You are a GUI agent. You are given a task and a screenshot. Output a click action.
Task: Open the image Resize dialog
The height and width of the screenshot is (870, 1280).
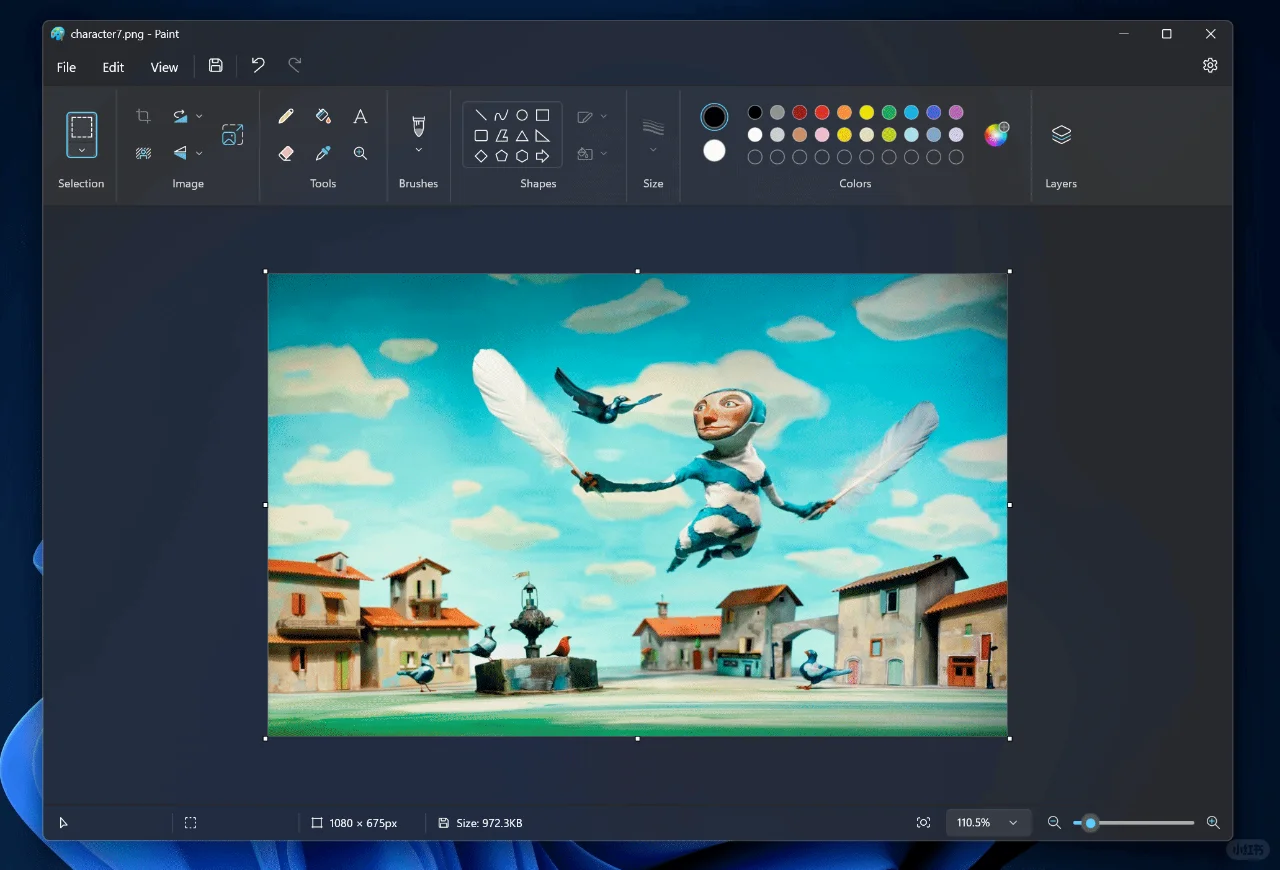[233, 133]
